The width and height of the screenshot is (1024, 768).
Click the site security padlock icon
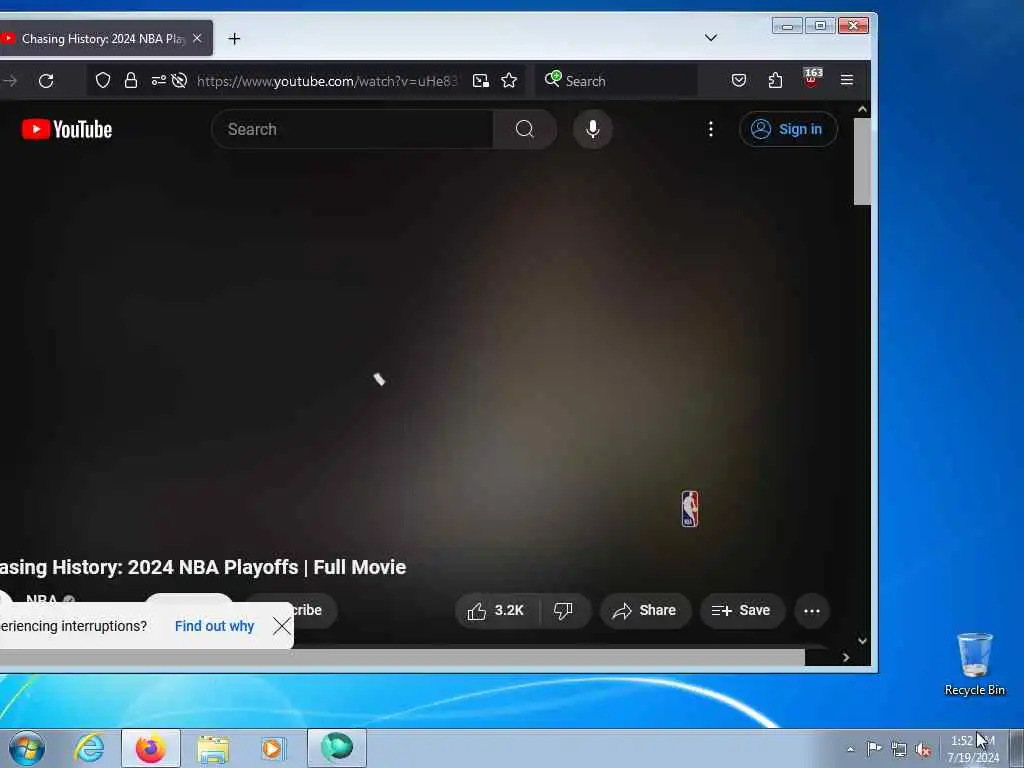click(131, 80)
